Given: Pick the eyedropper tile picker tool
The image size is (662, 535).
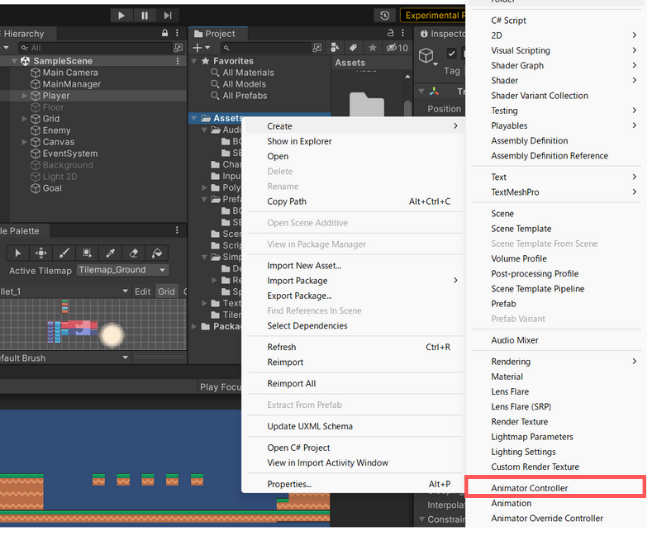Looking at the screenshot, I should (111, 253).
